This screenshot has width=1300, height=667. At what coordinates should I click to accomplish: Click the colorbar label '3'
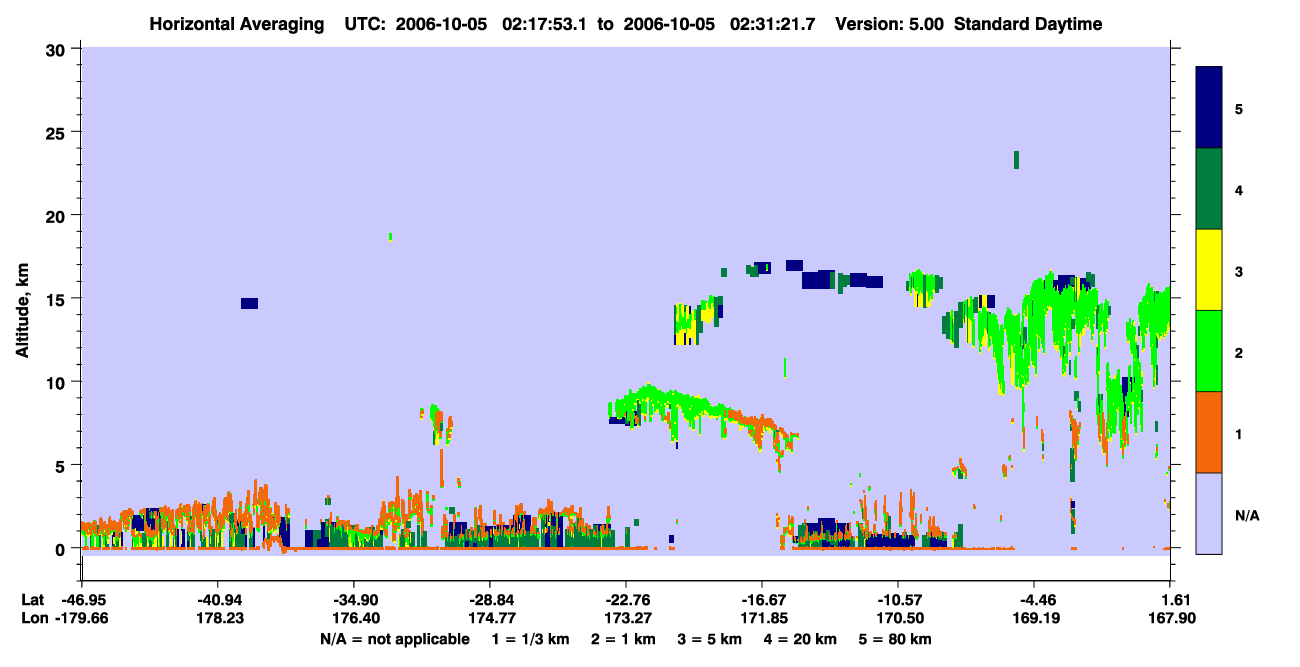point(1239,270)
